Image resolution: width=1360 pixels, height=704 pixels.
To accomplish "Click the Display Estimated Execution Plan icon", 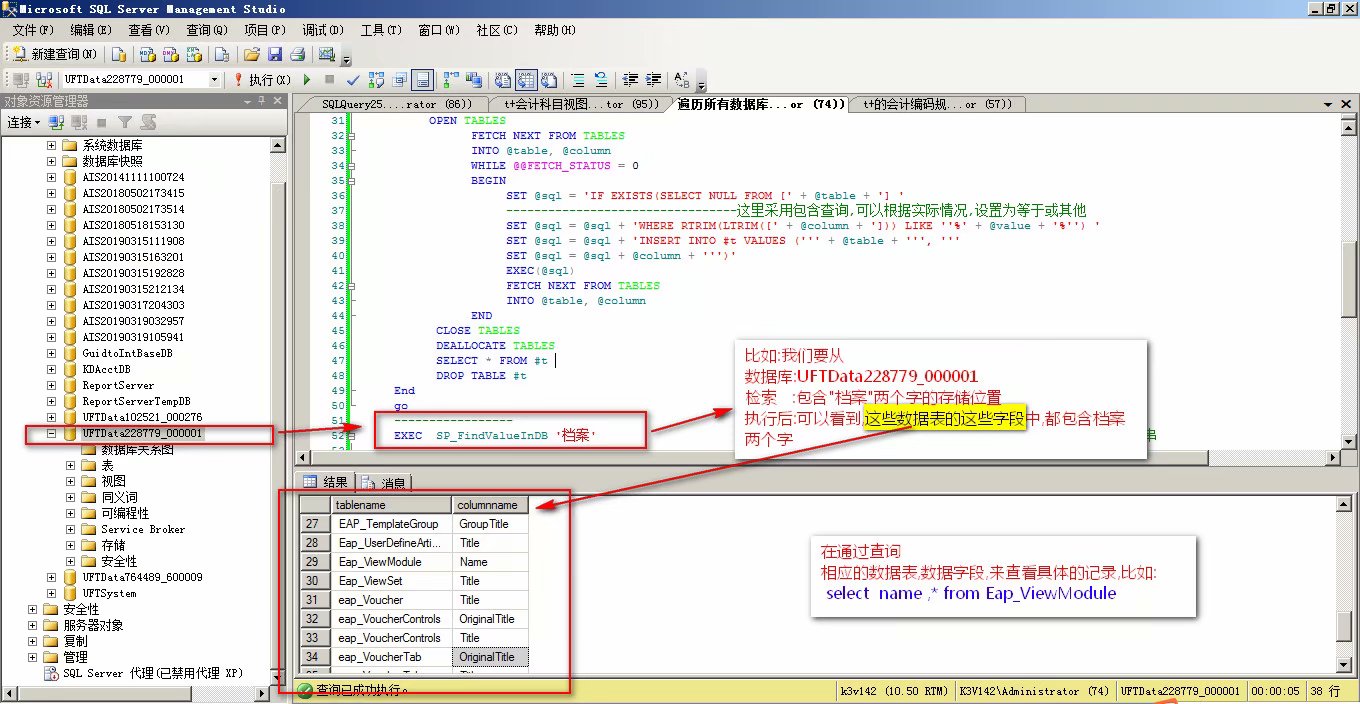I will click(x=377, y=79).
